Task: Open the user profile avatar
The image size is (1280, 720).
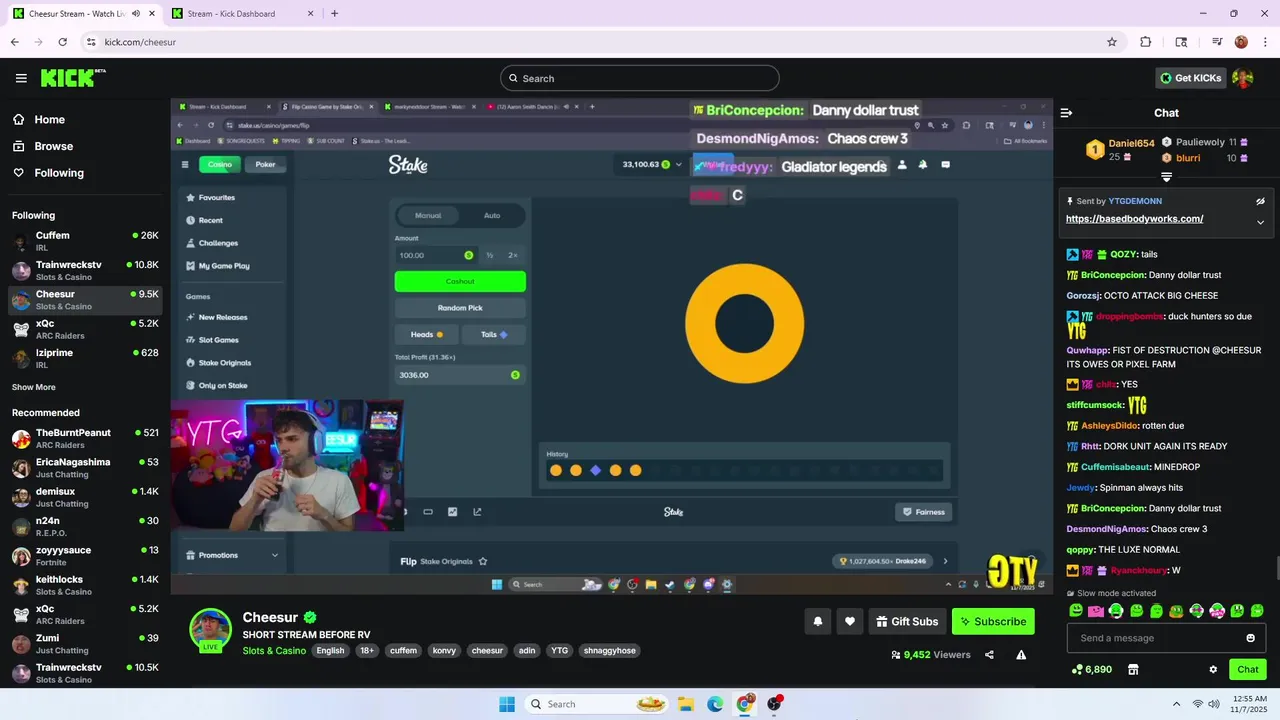Action: coord(1242,78)
